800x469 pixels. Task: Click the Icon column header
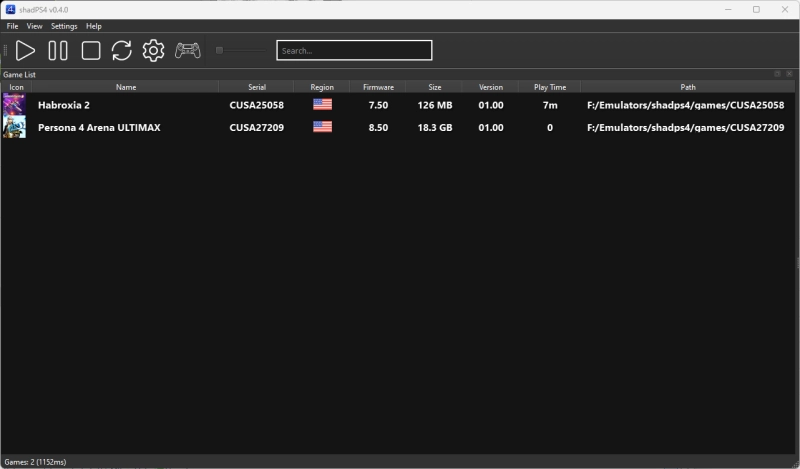point(16,87)
